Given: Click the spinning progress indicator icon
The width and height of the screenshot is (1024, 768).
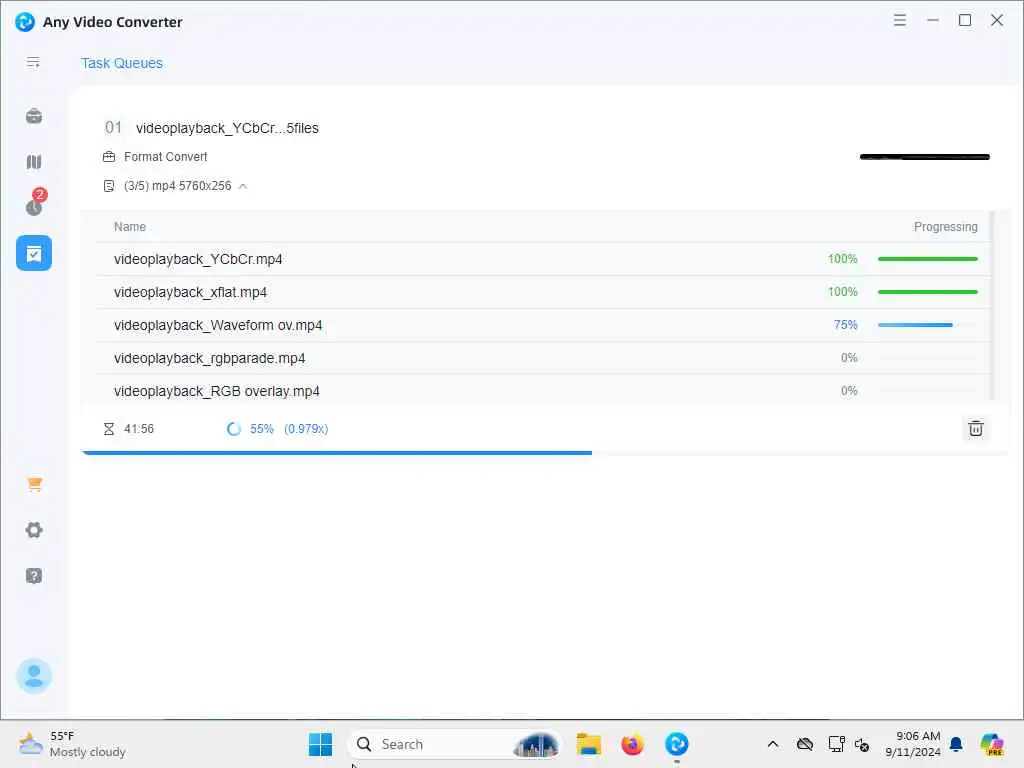Looking at the screenshot, I should tap(234, 429).
